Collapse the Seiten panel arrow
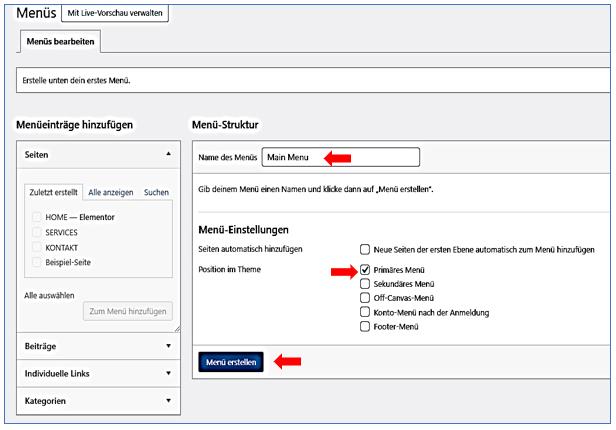 tap(167, 156)
